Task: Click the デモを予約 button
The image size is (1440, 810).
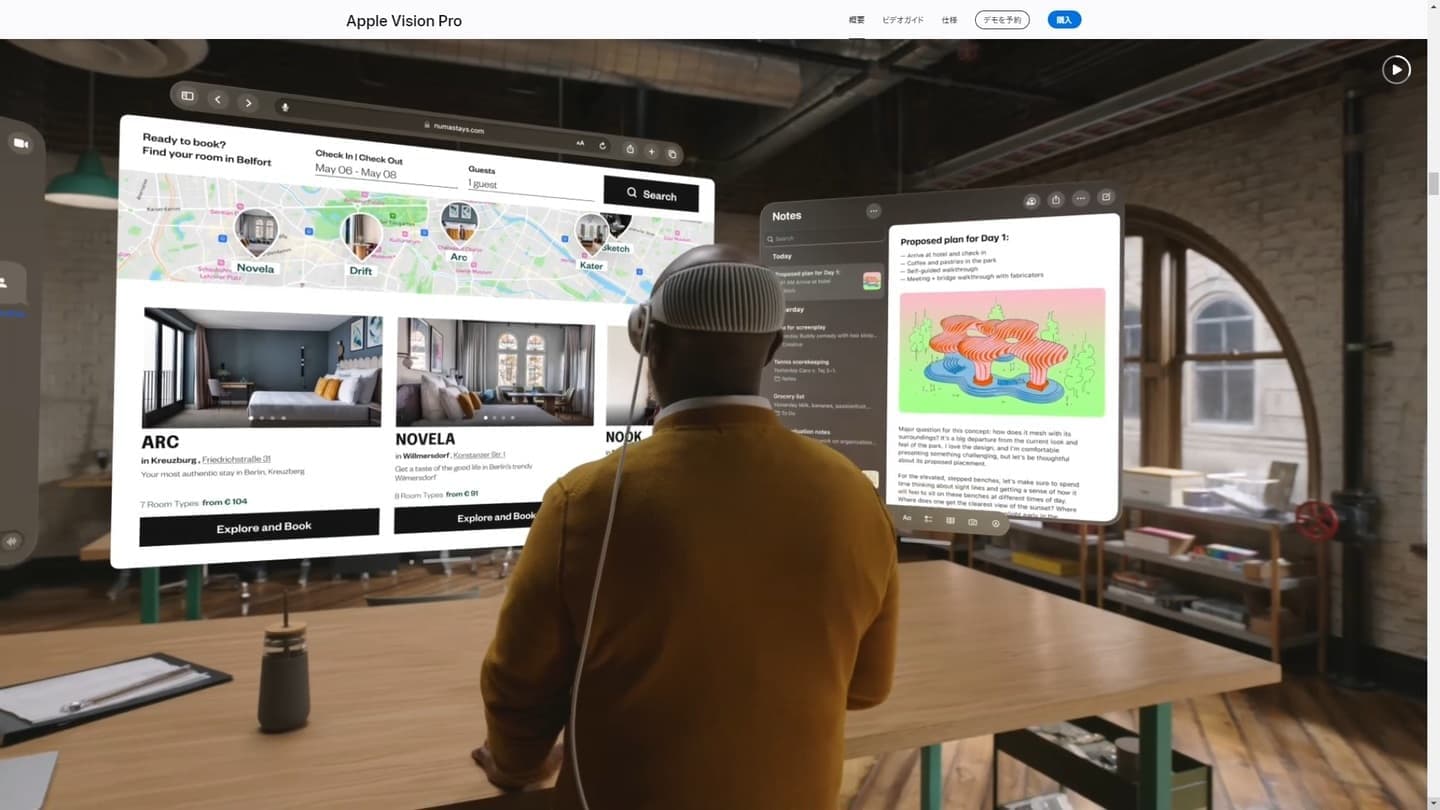Action: [x=1002, y=20]
